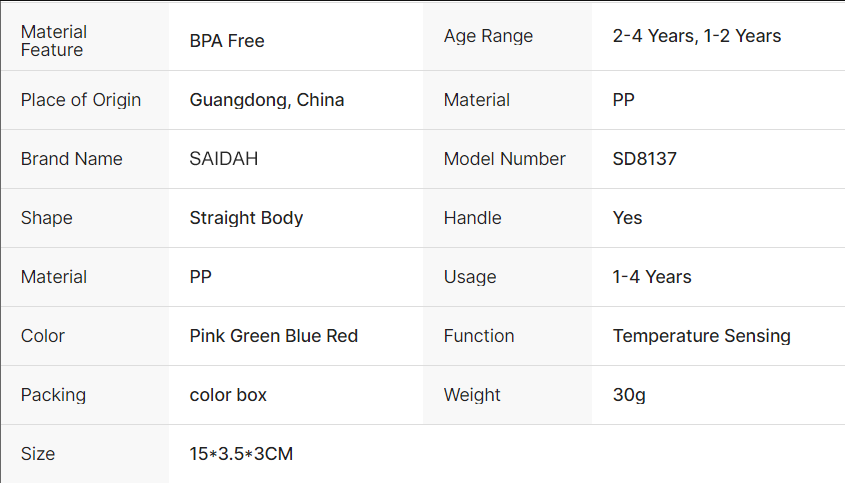Select the SD8137 model number value
The height and width of the screenshot is (483, 845).
645,159
